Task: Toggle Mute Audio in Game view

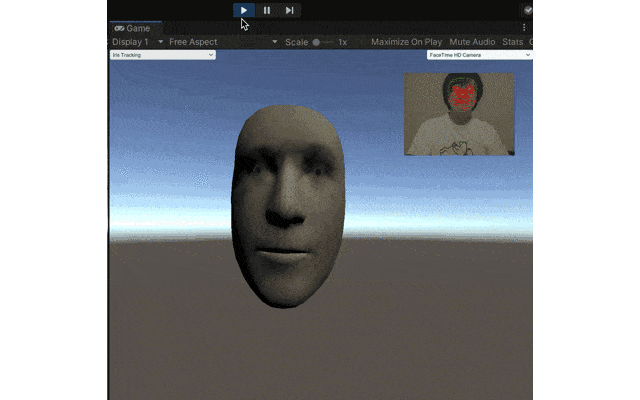Action: 472,42
